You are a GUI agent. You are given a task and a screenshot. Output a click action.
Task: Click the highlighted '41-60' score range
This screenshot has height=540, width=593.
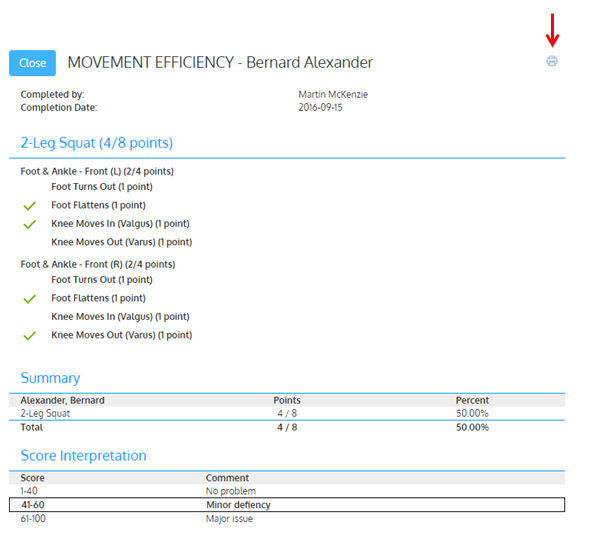pos(33,505)
